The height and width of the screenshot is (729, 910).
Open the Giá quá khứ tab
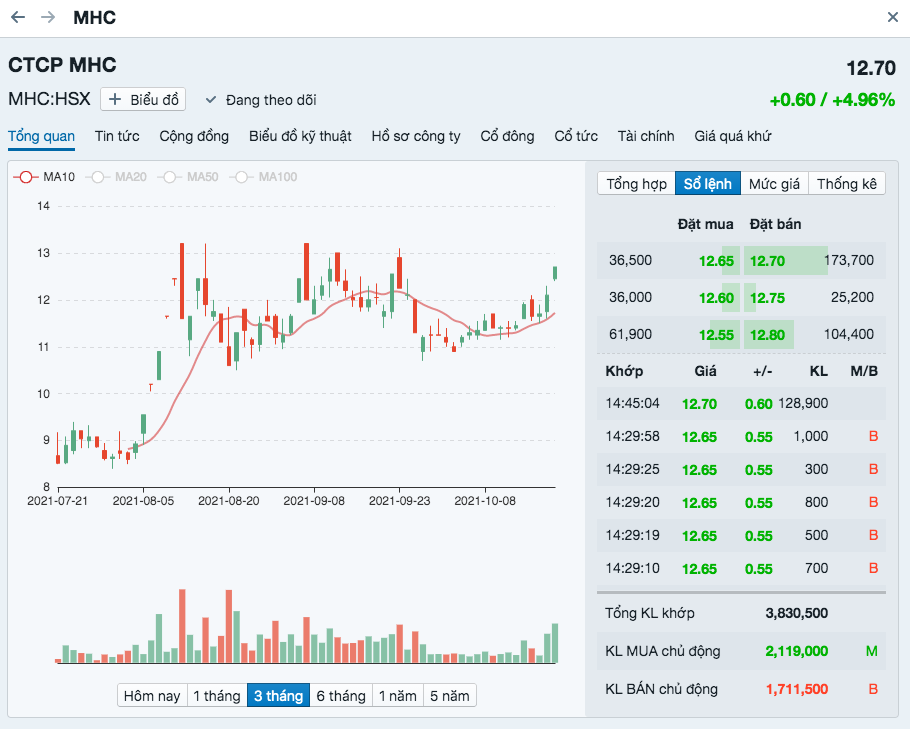pyautogui.click(x=732, y=136)
